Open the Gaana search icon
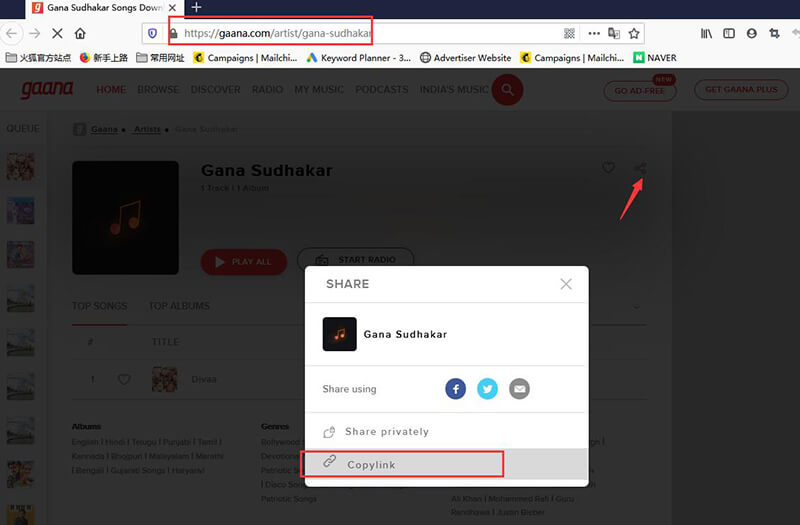This screenshot has height=525, width=800. point(507,89)
